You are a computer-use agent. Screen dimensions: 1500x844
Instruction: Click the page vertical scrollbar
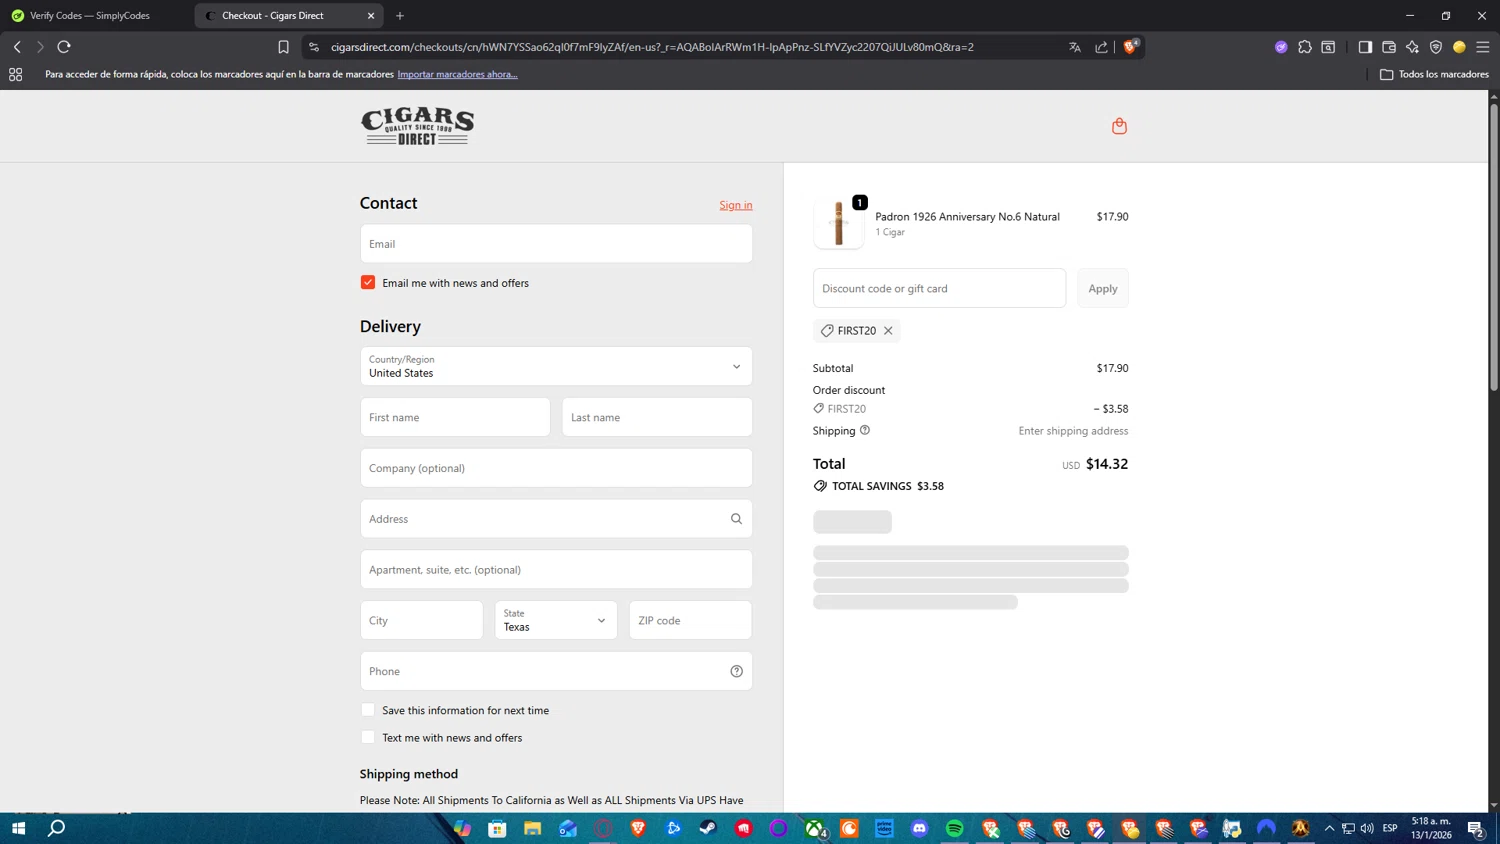(x=1494, y=245)
